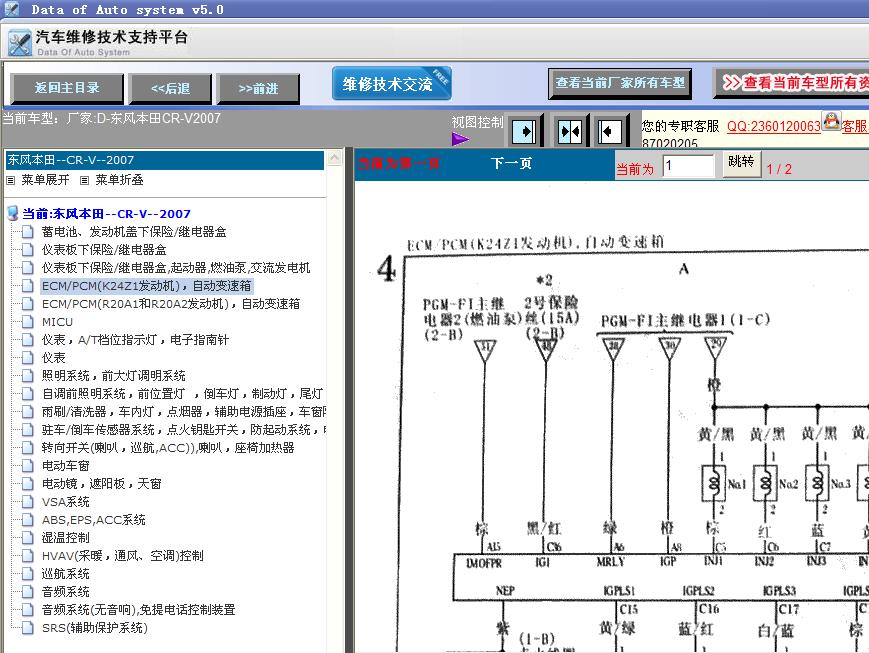Viewport: 869px width, 653px height.
Task: Open the VSA系统 entry
Action: [x=65, y=502]
